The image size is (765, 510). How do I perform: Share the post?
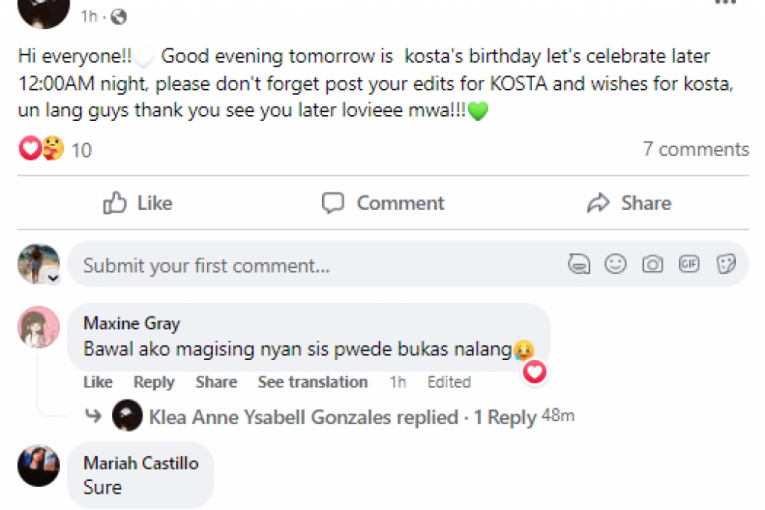click(628, 203)
